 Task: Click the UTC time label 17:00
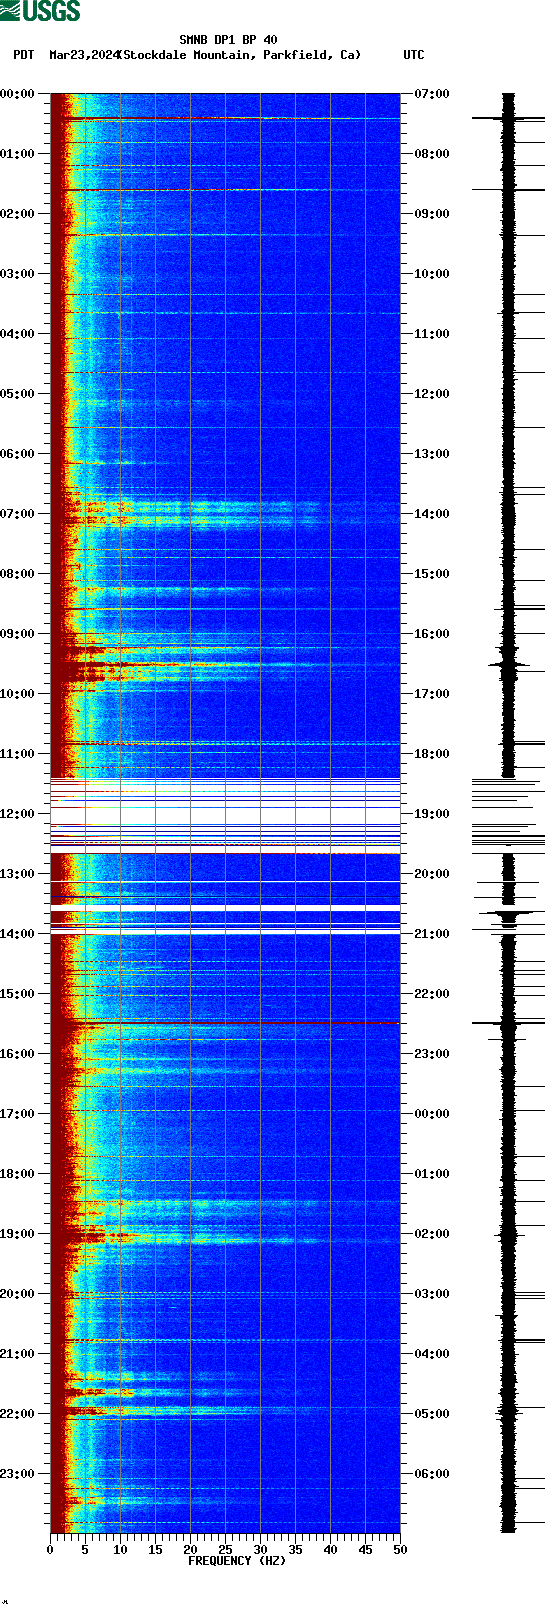tap(432, 694)
